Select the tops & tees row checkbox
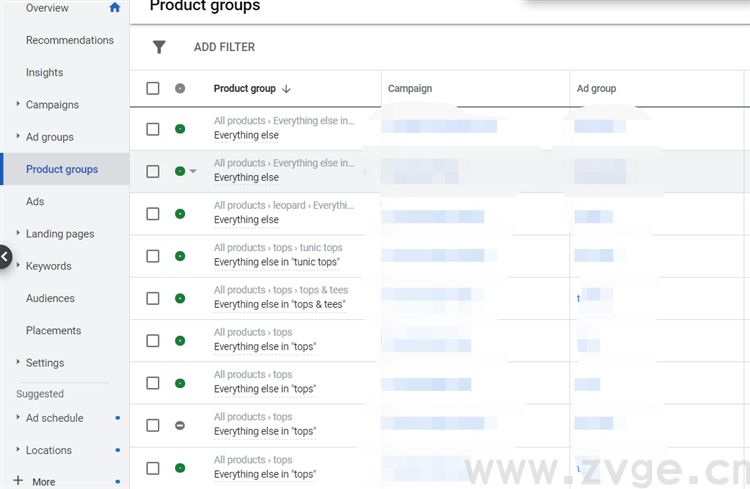 153,298
